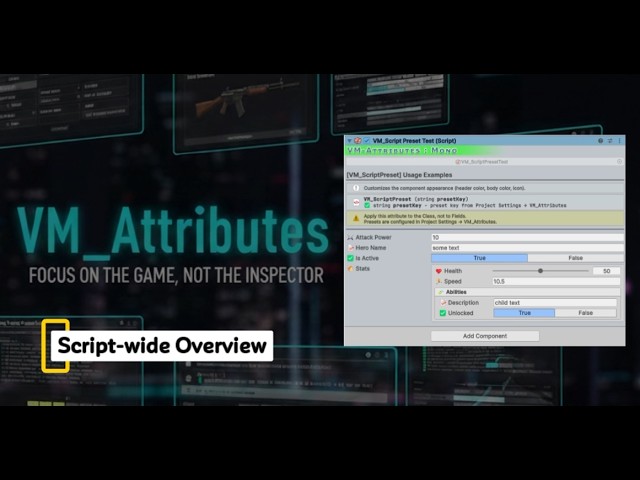Screen dimensions: 640x480
Task: Click the [VM_ScriptPreset] Usage Examples heading
Action: [x=399, y=175]
